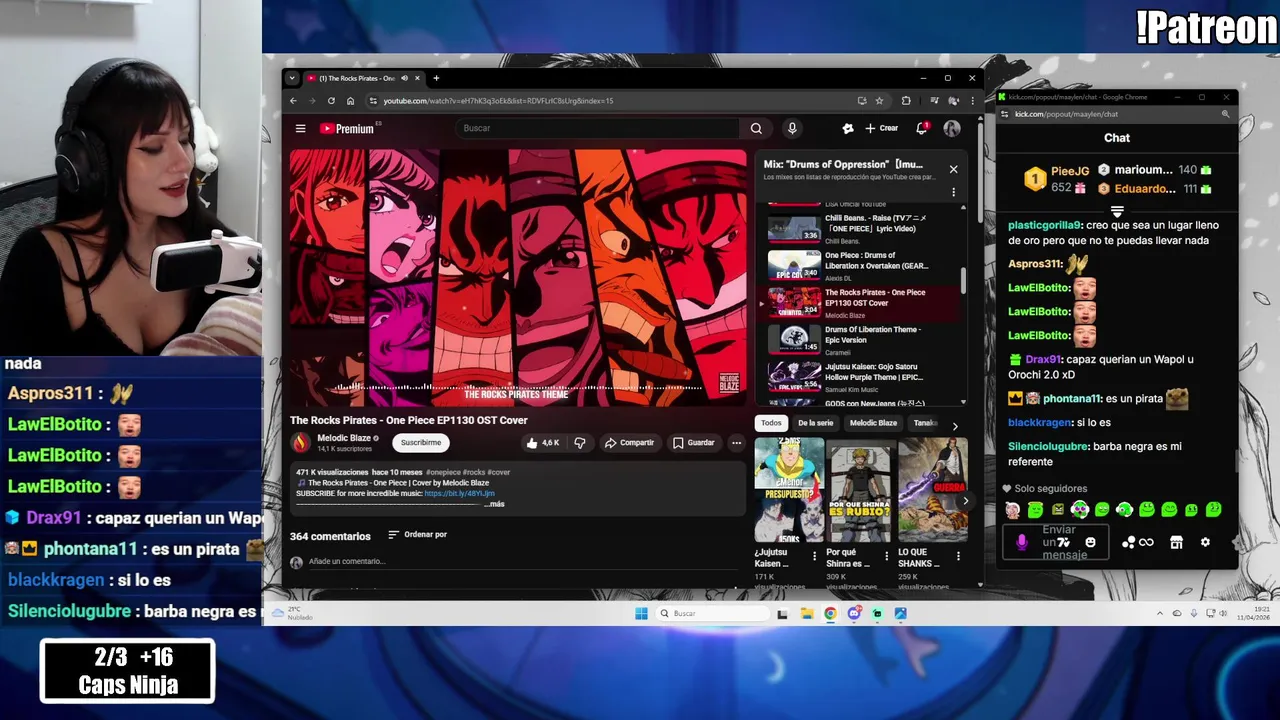Insert the first quick emote in Kick chat
The height and width of the screenshot is (720, 1280).
[x=1013, y=511]
